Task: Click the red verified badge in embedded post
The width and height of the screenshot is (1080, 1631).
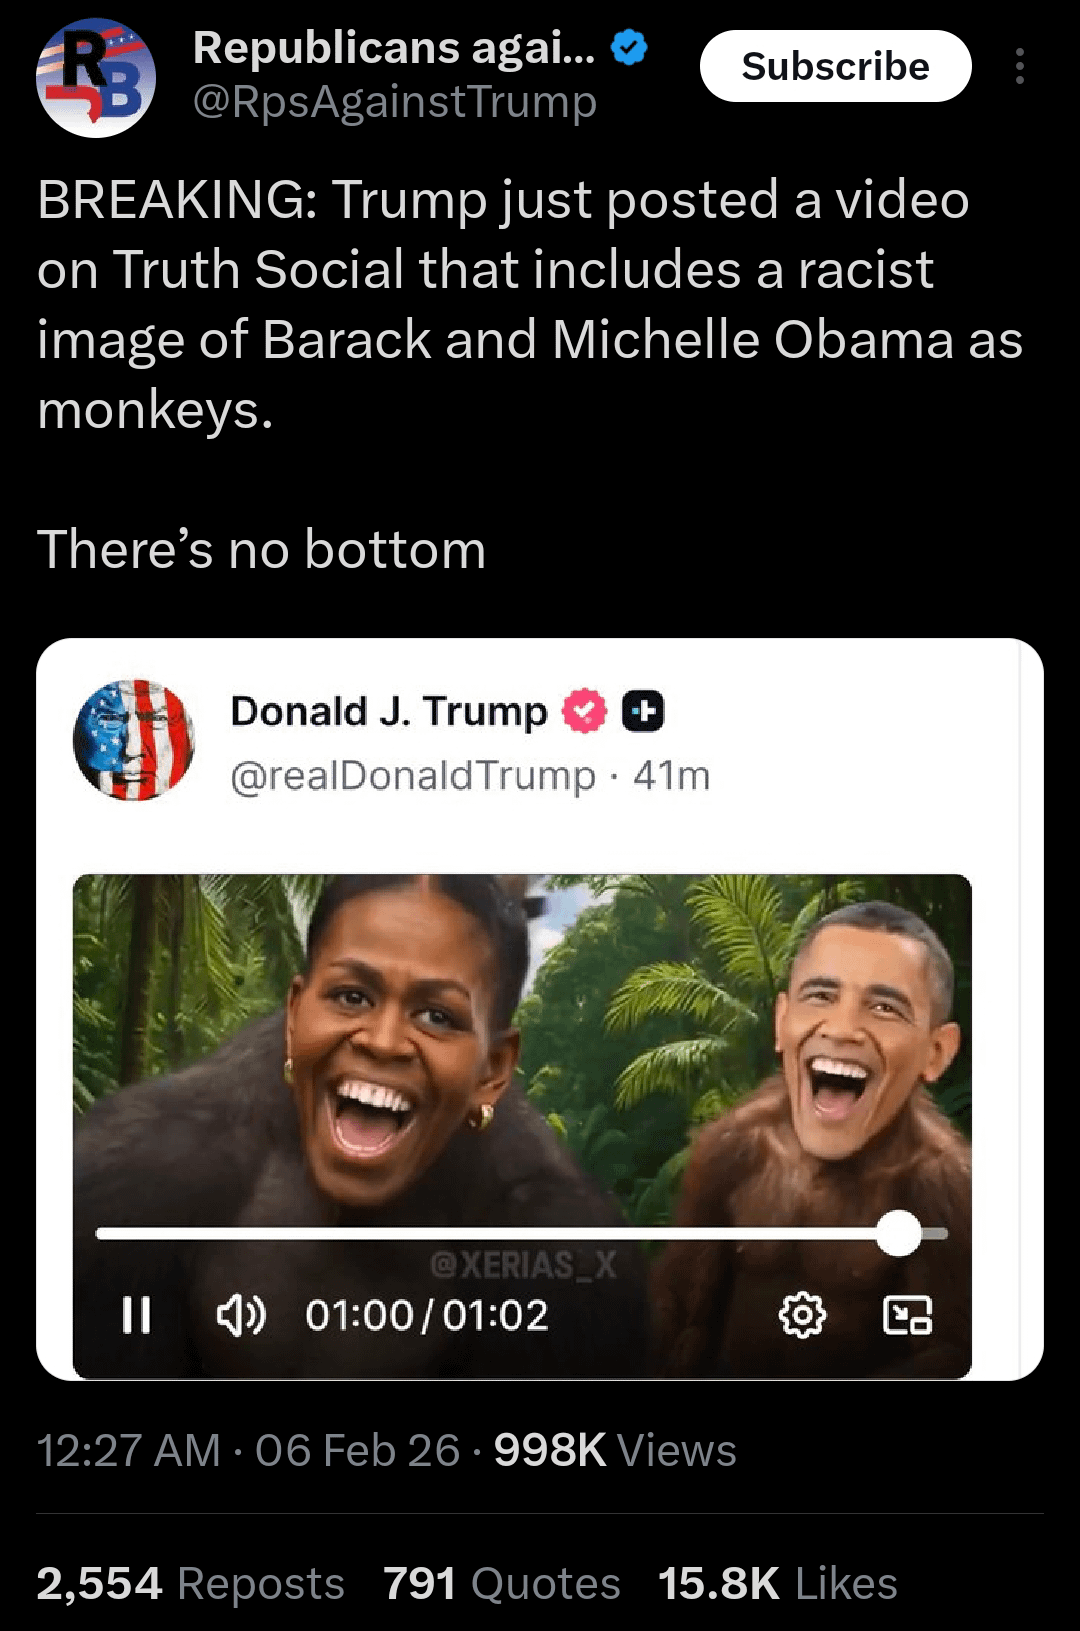Action: pos(584,711)
